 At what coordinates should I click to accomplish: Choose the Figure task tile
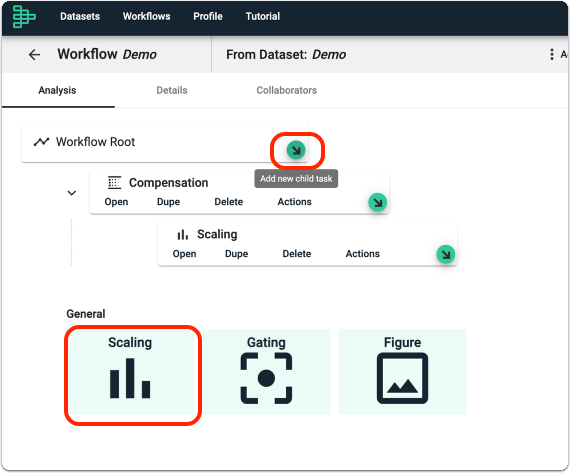[x=402, y=372]
